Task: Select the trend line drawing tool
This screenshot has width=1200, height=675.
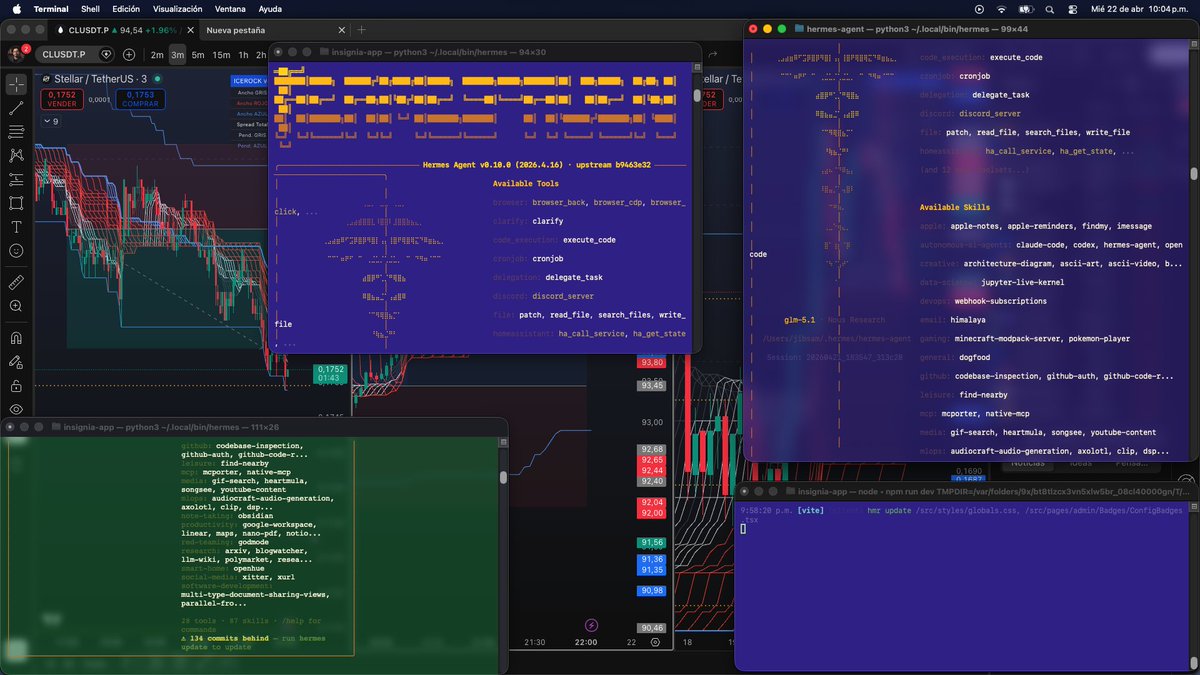Action: pyautogui.click(x=16, y=108)
